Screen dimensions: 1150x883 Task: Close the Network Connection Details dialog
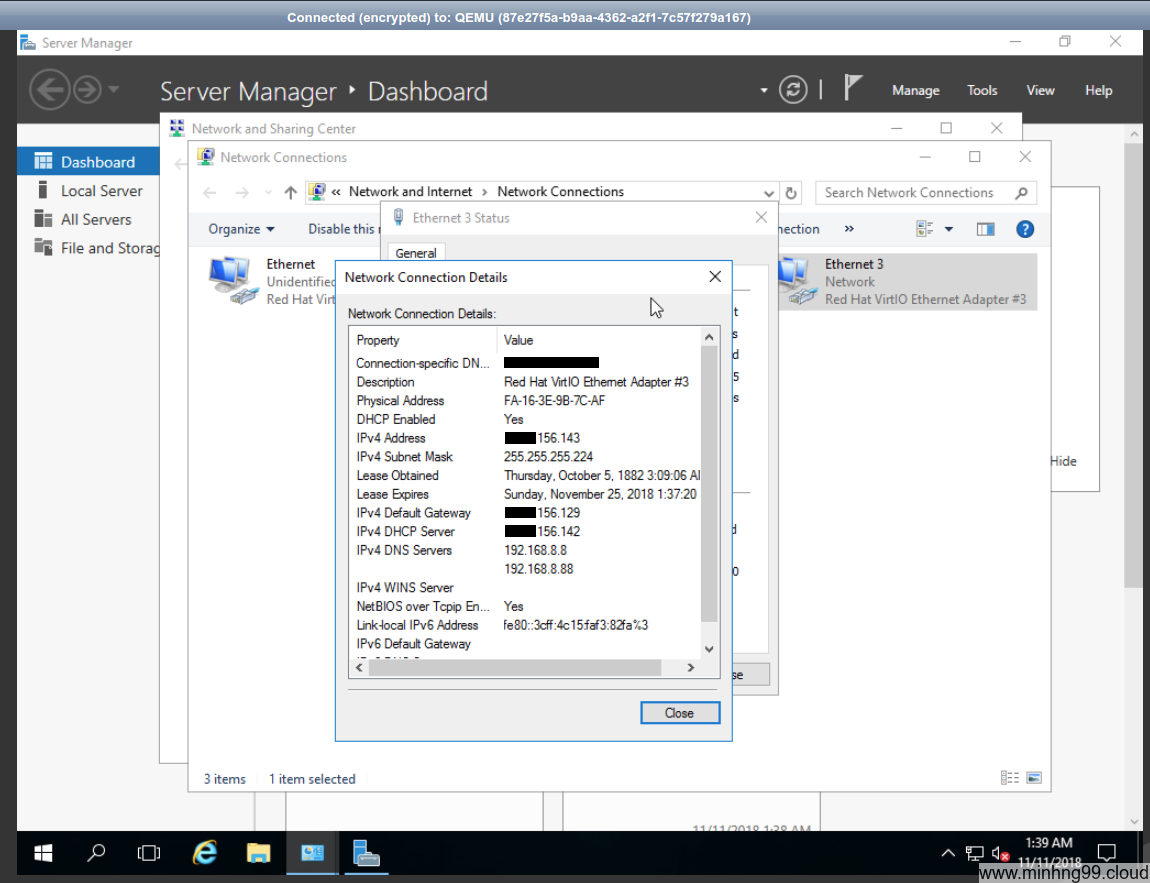click(x=679, y=713)
